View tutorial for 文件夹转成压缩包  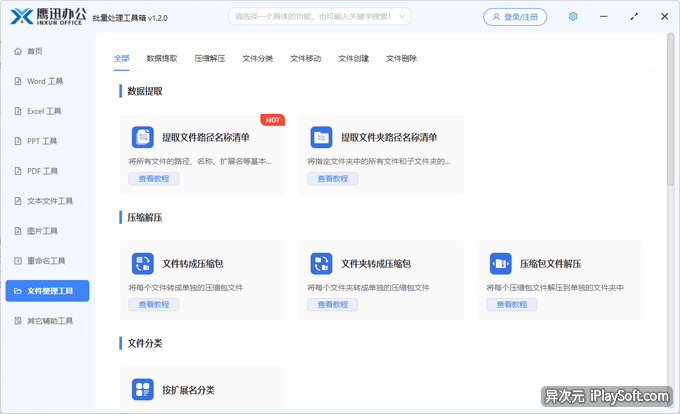click(x=333, y=305)
